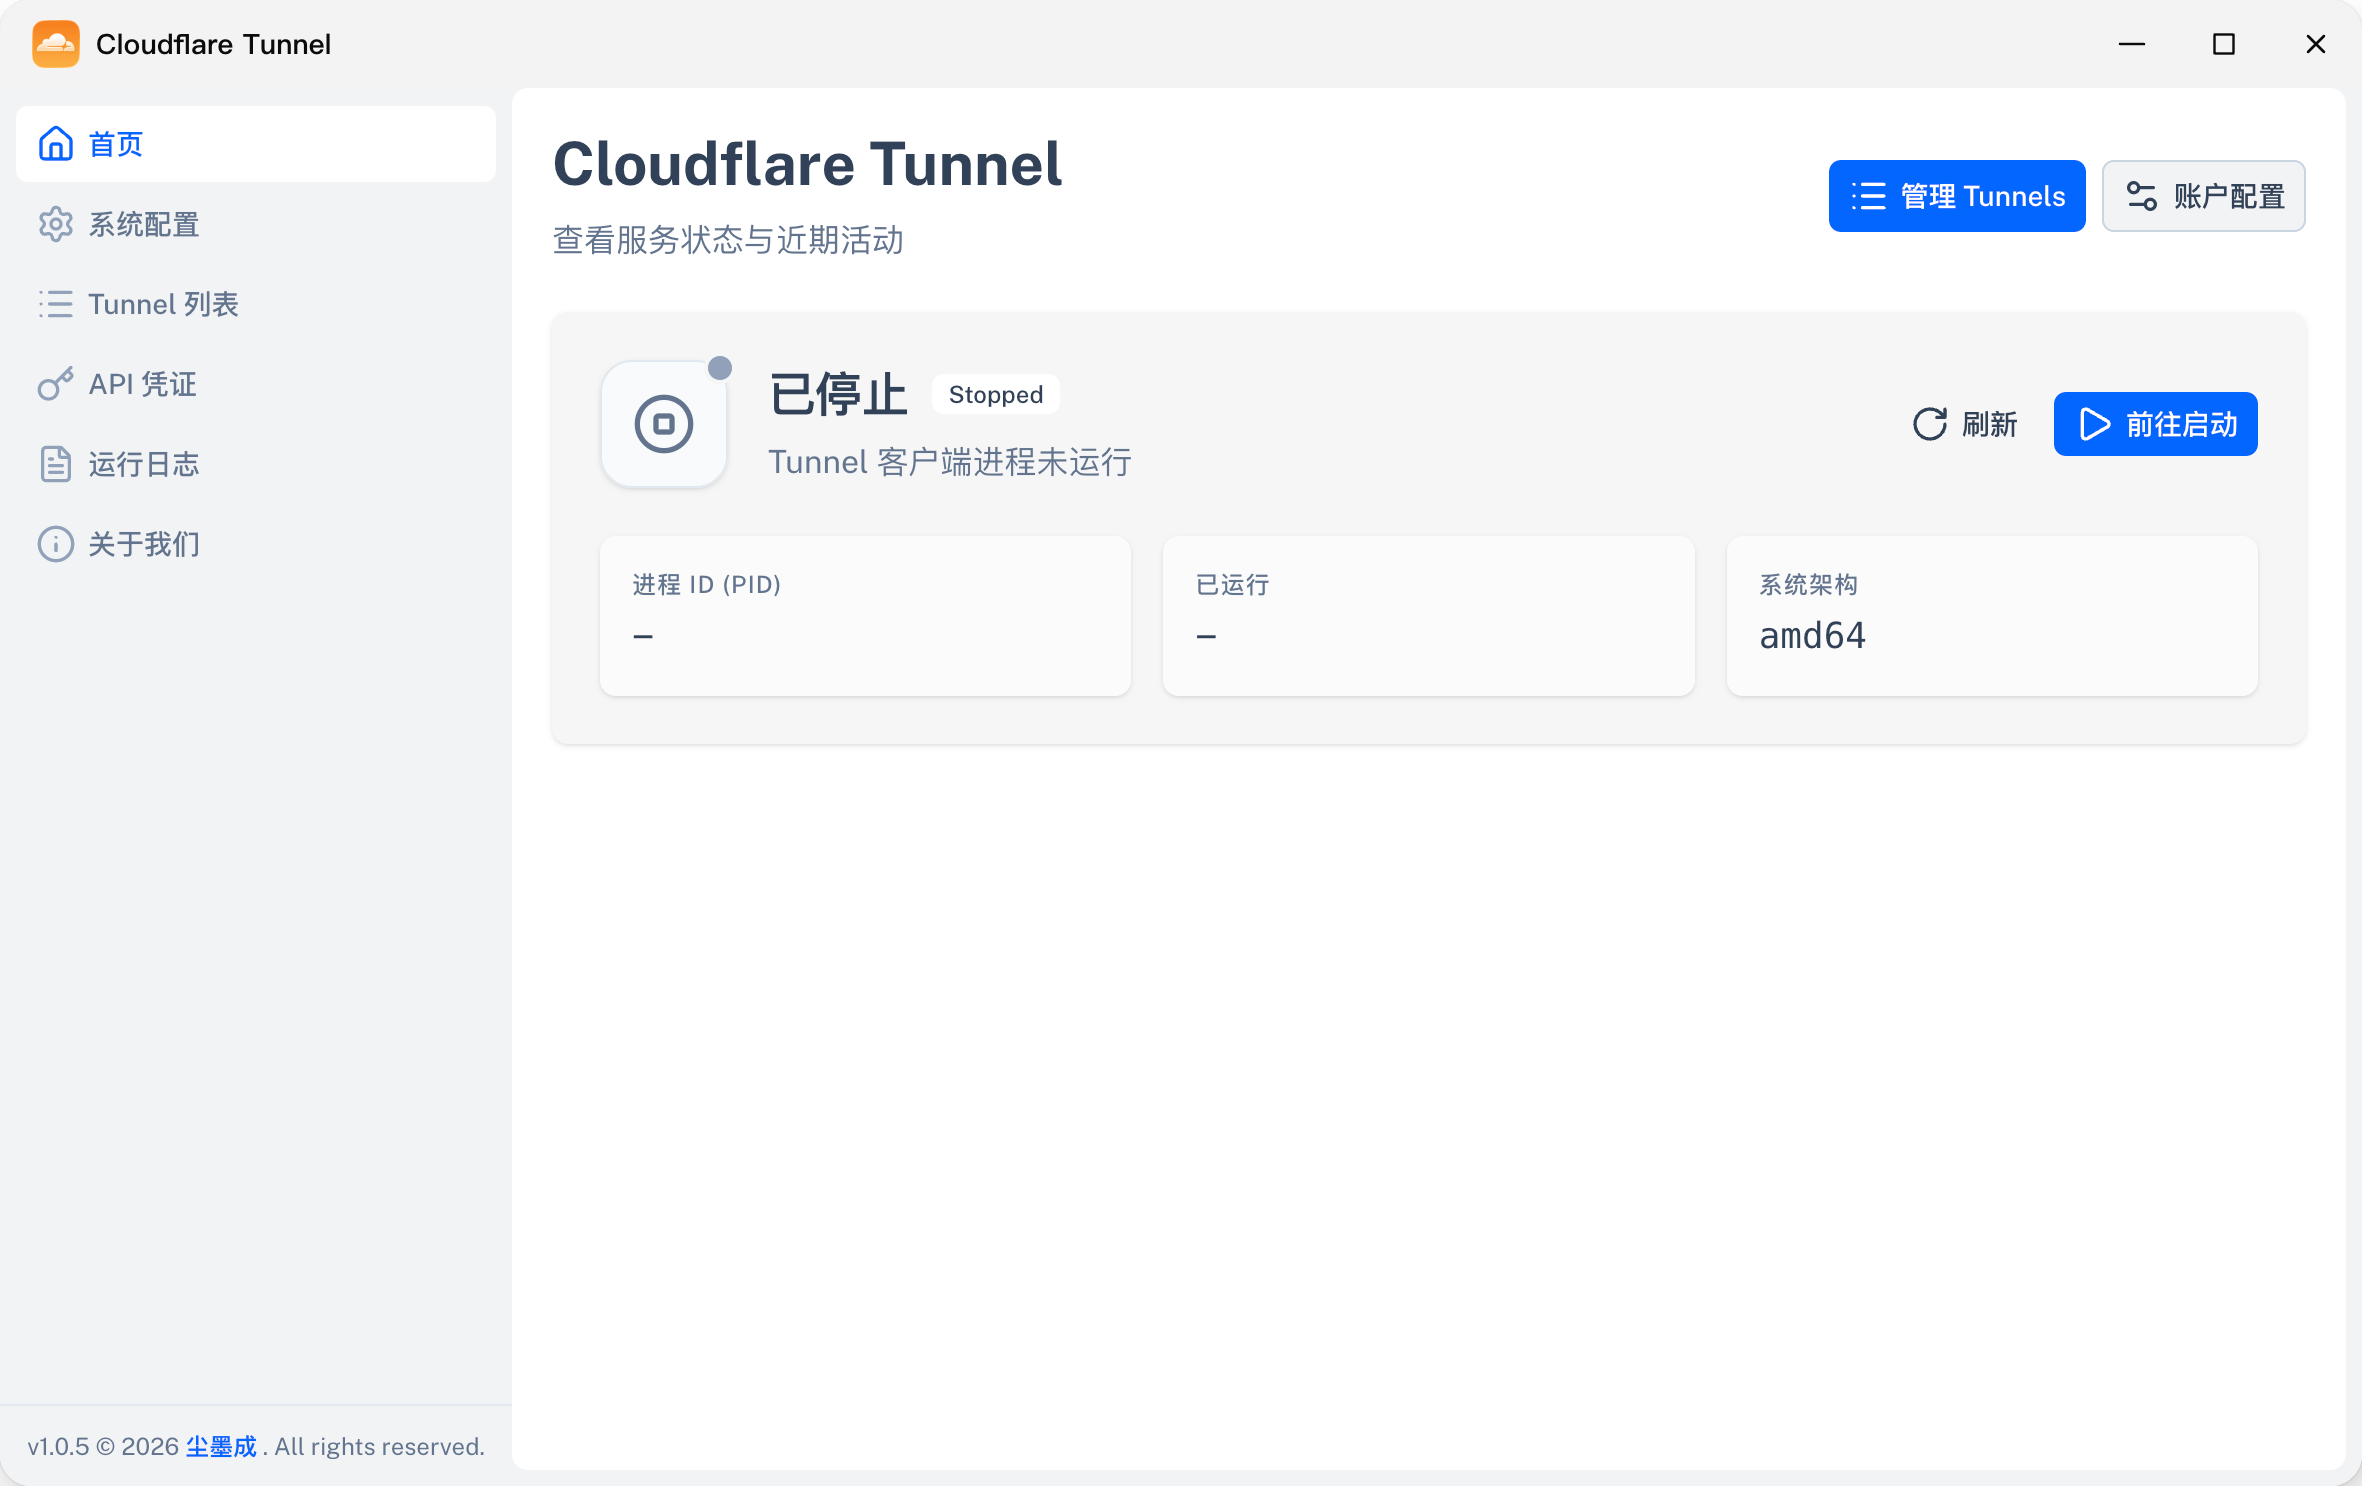Click the list icon next to Tunnel 列表

(x=55, y=304)
